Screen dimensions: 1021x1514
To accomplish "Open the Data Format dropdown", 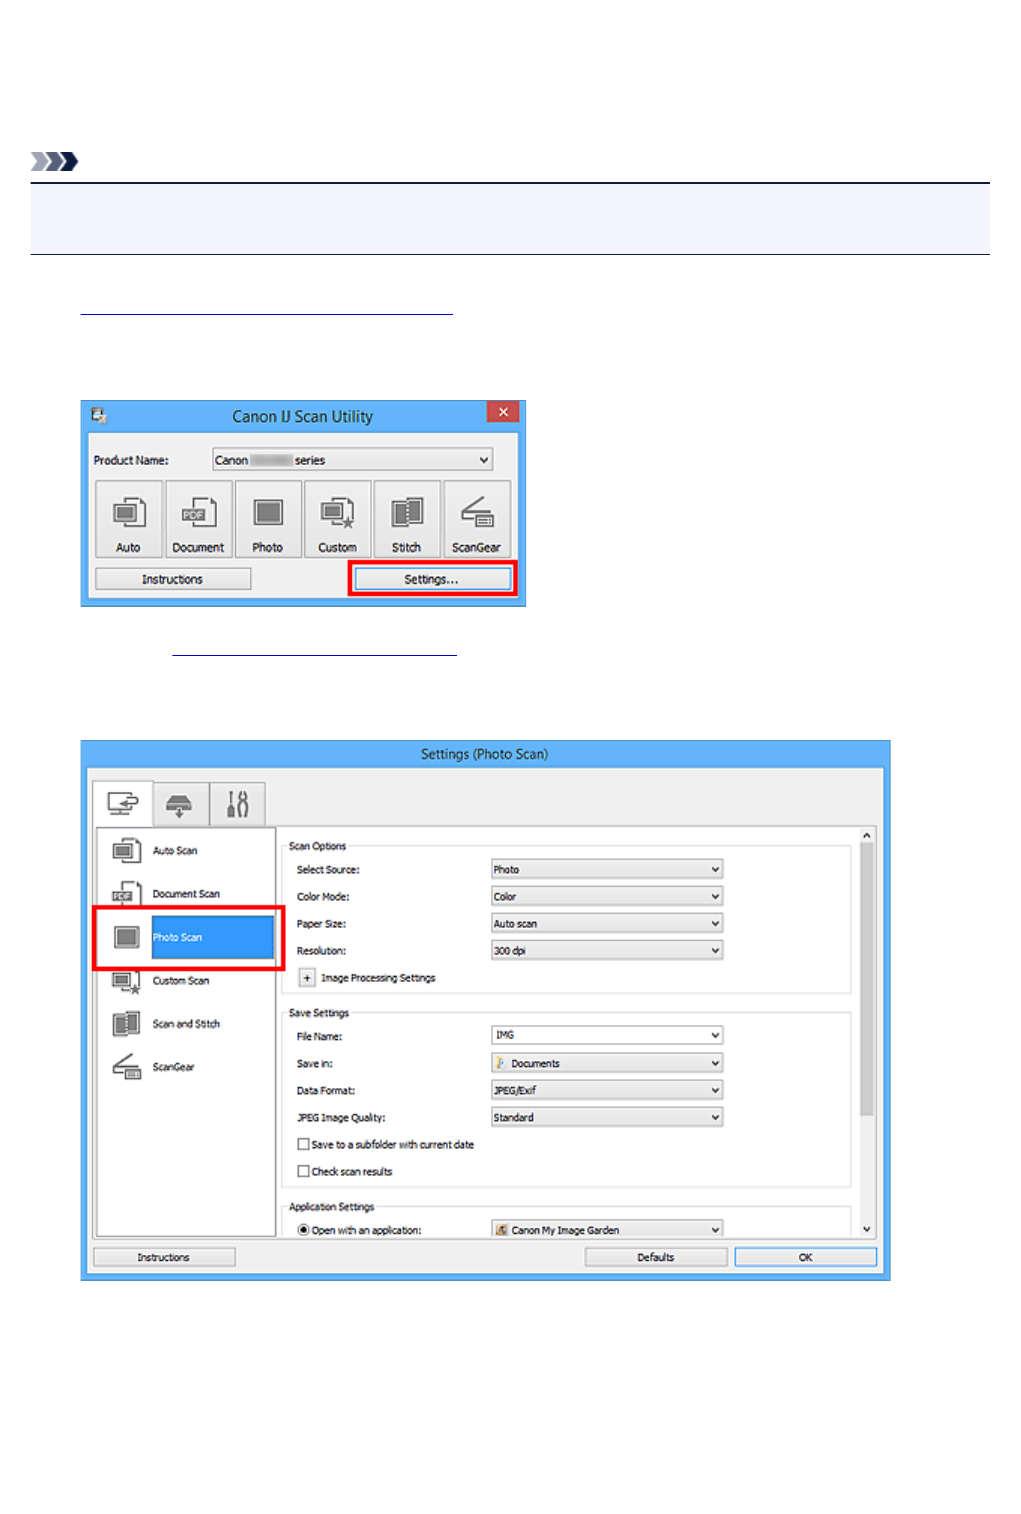I will [x=607, y=1090].
